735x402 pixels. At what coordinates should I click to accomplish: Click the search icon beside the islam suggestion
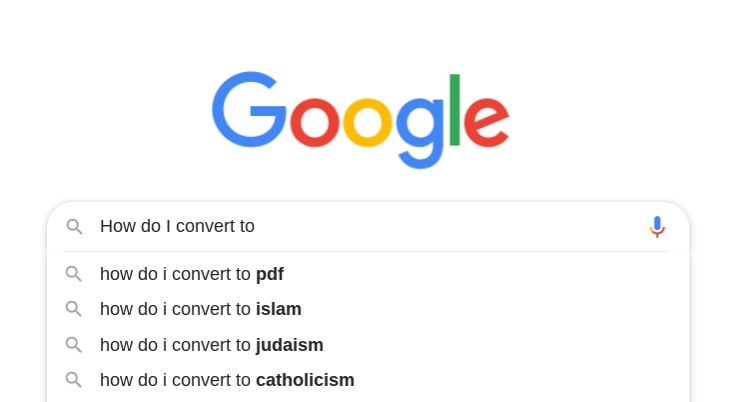tap(74, 309)
